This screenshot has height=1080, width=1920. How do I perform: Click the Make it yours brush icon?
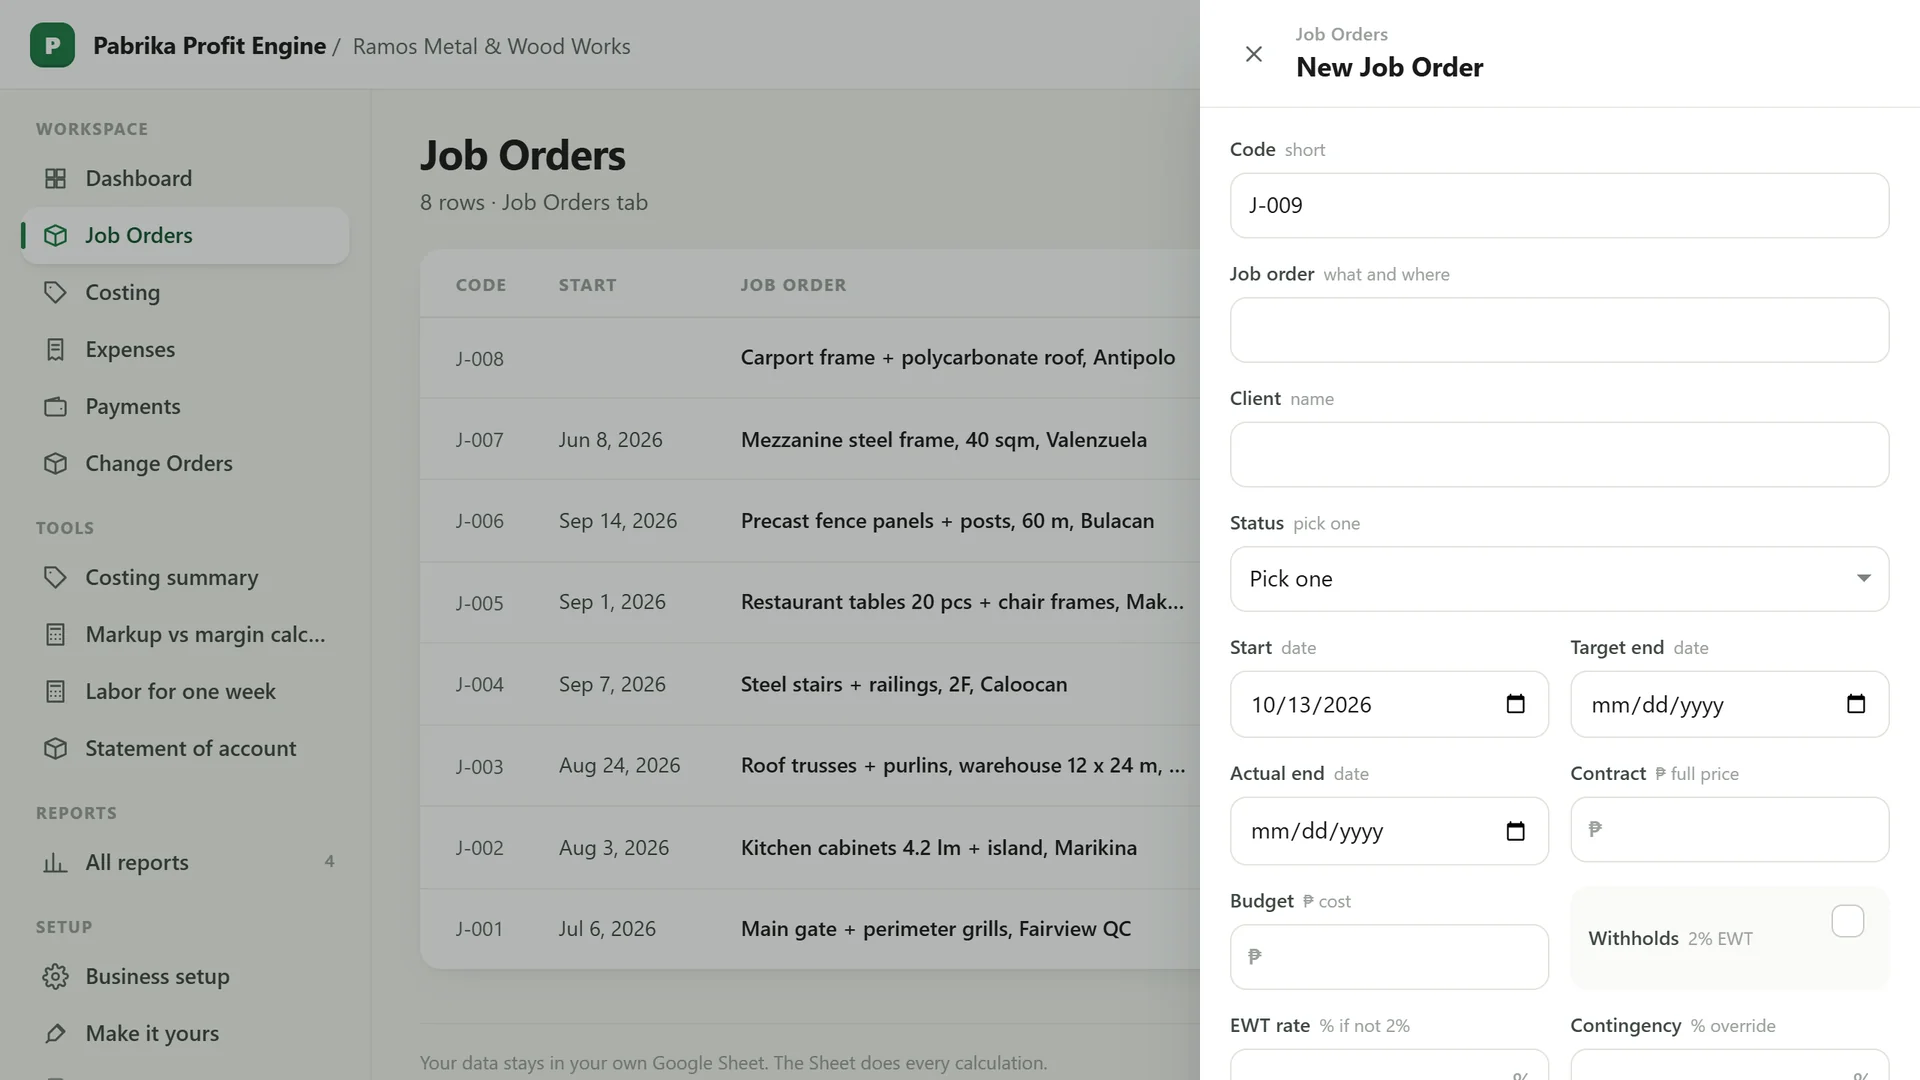[56, 1033]
